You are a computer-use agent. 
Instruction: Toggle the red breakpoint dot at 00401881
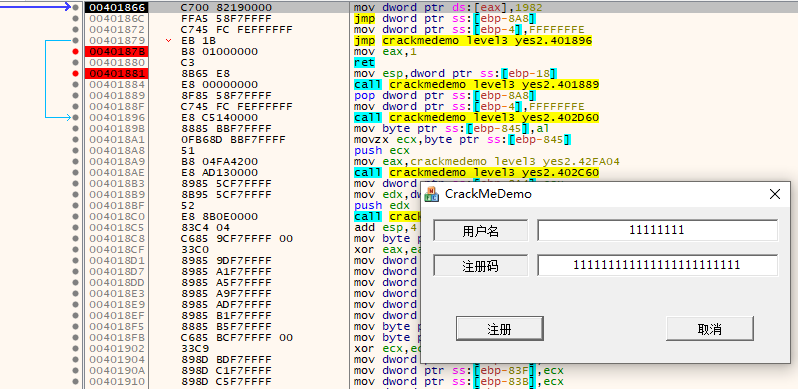click(x=76, y=73)
